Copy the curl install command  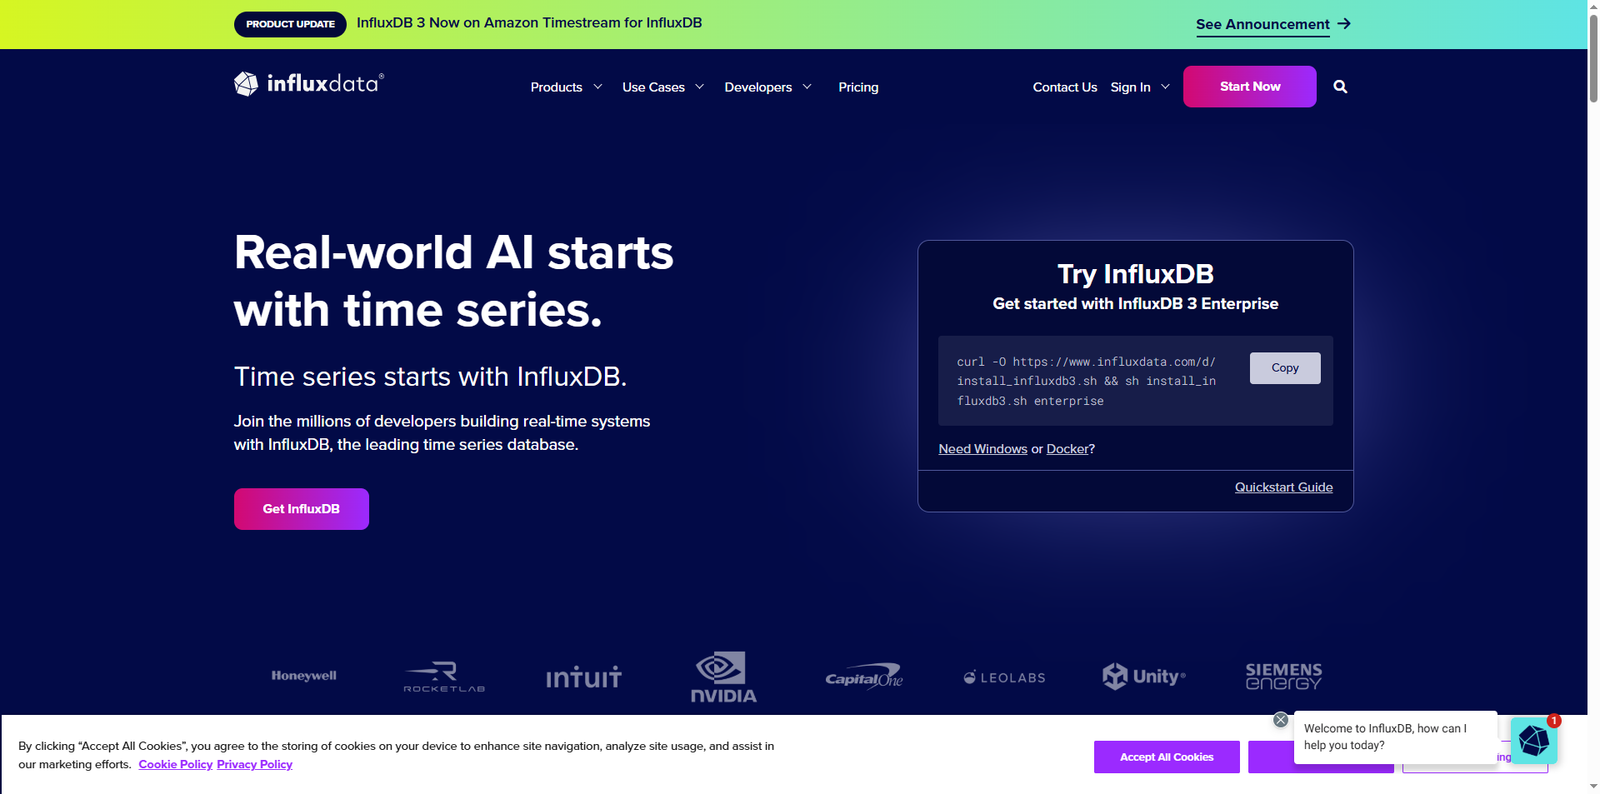1285,368
